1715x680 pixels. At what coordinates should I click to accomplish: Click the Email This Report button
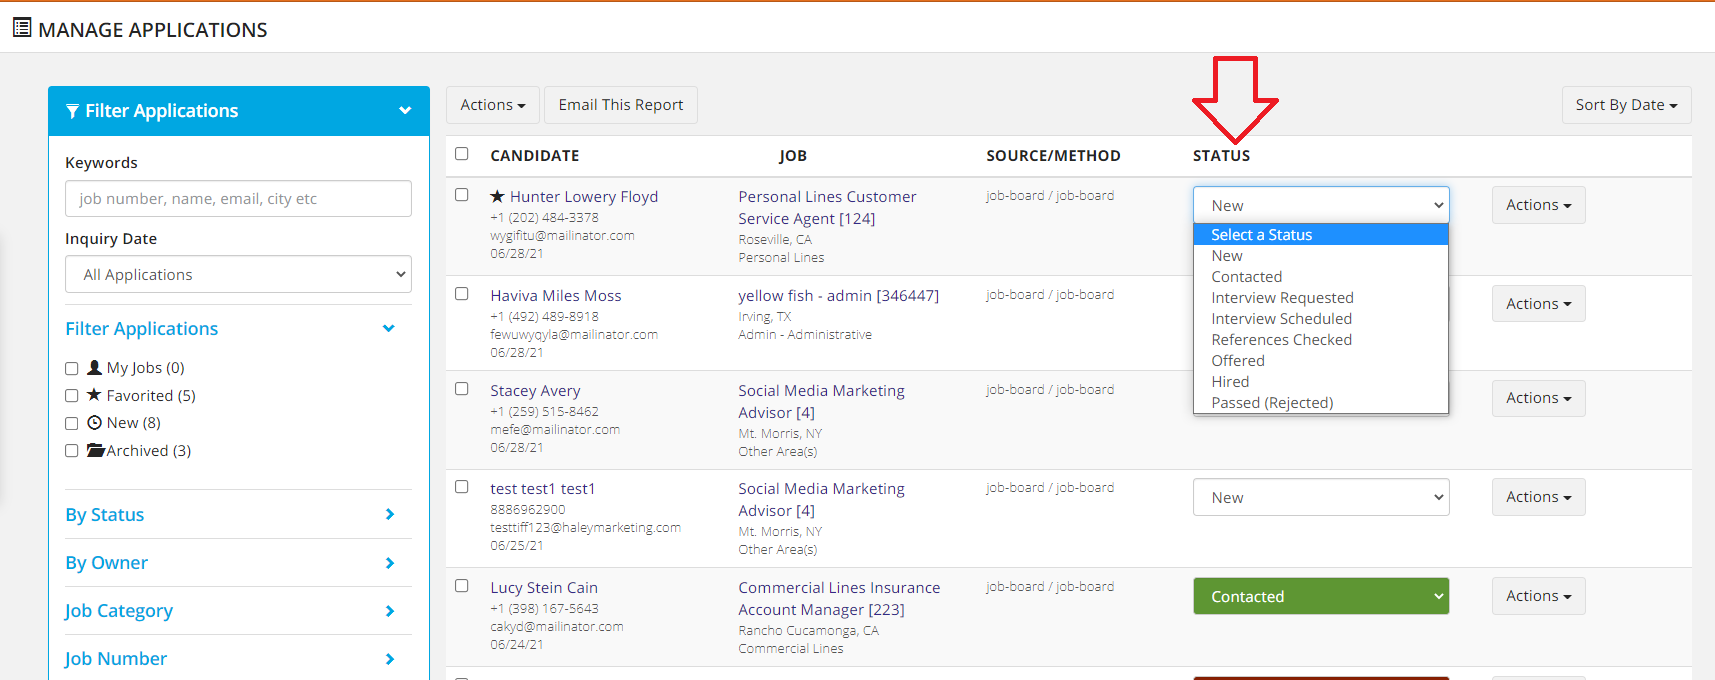[x=620, y=105]
